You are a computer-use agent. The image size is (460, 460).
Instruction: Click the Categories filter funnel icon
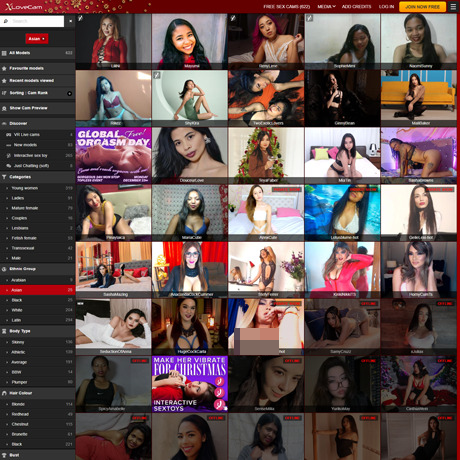(4, 177)
